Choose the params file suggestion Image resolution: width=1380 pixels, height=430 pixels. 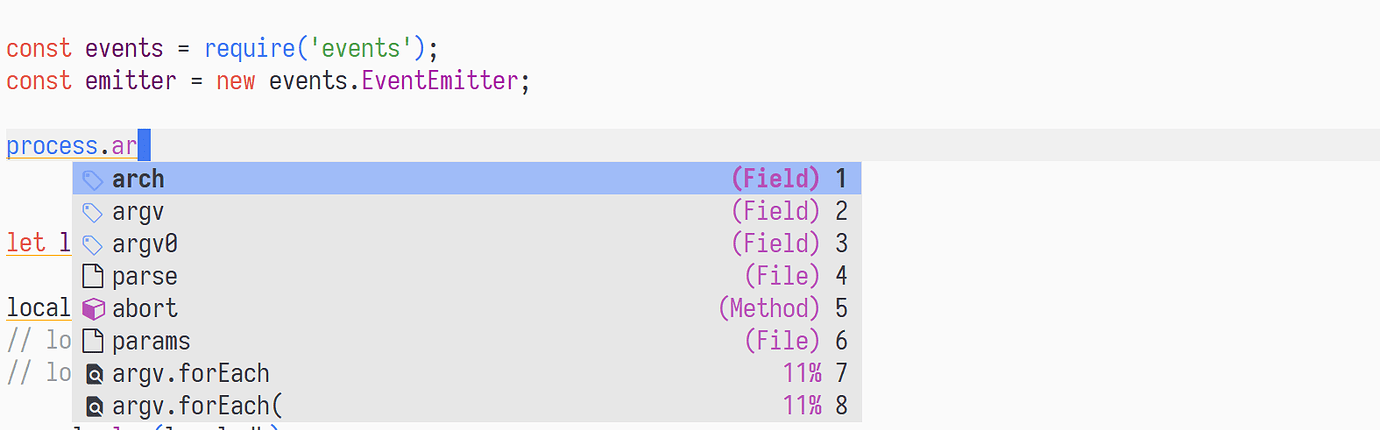pos(467,340)
